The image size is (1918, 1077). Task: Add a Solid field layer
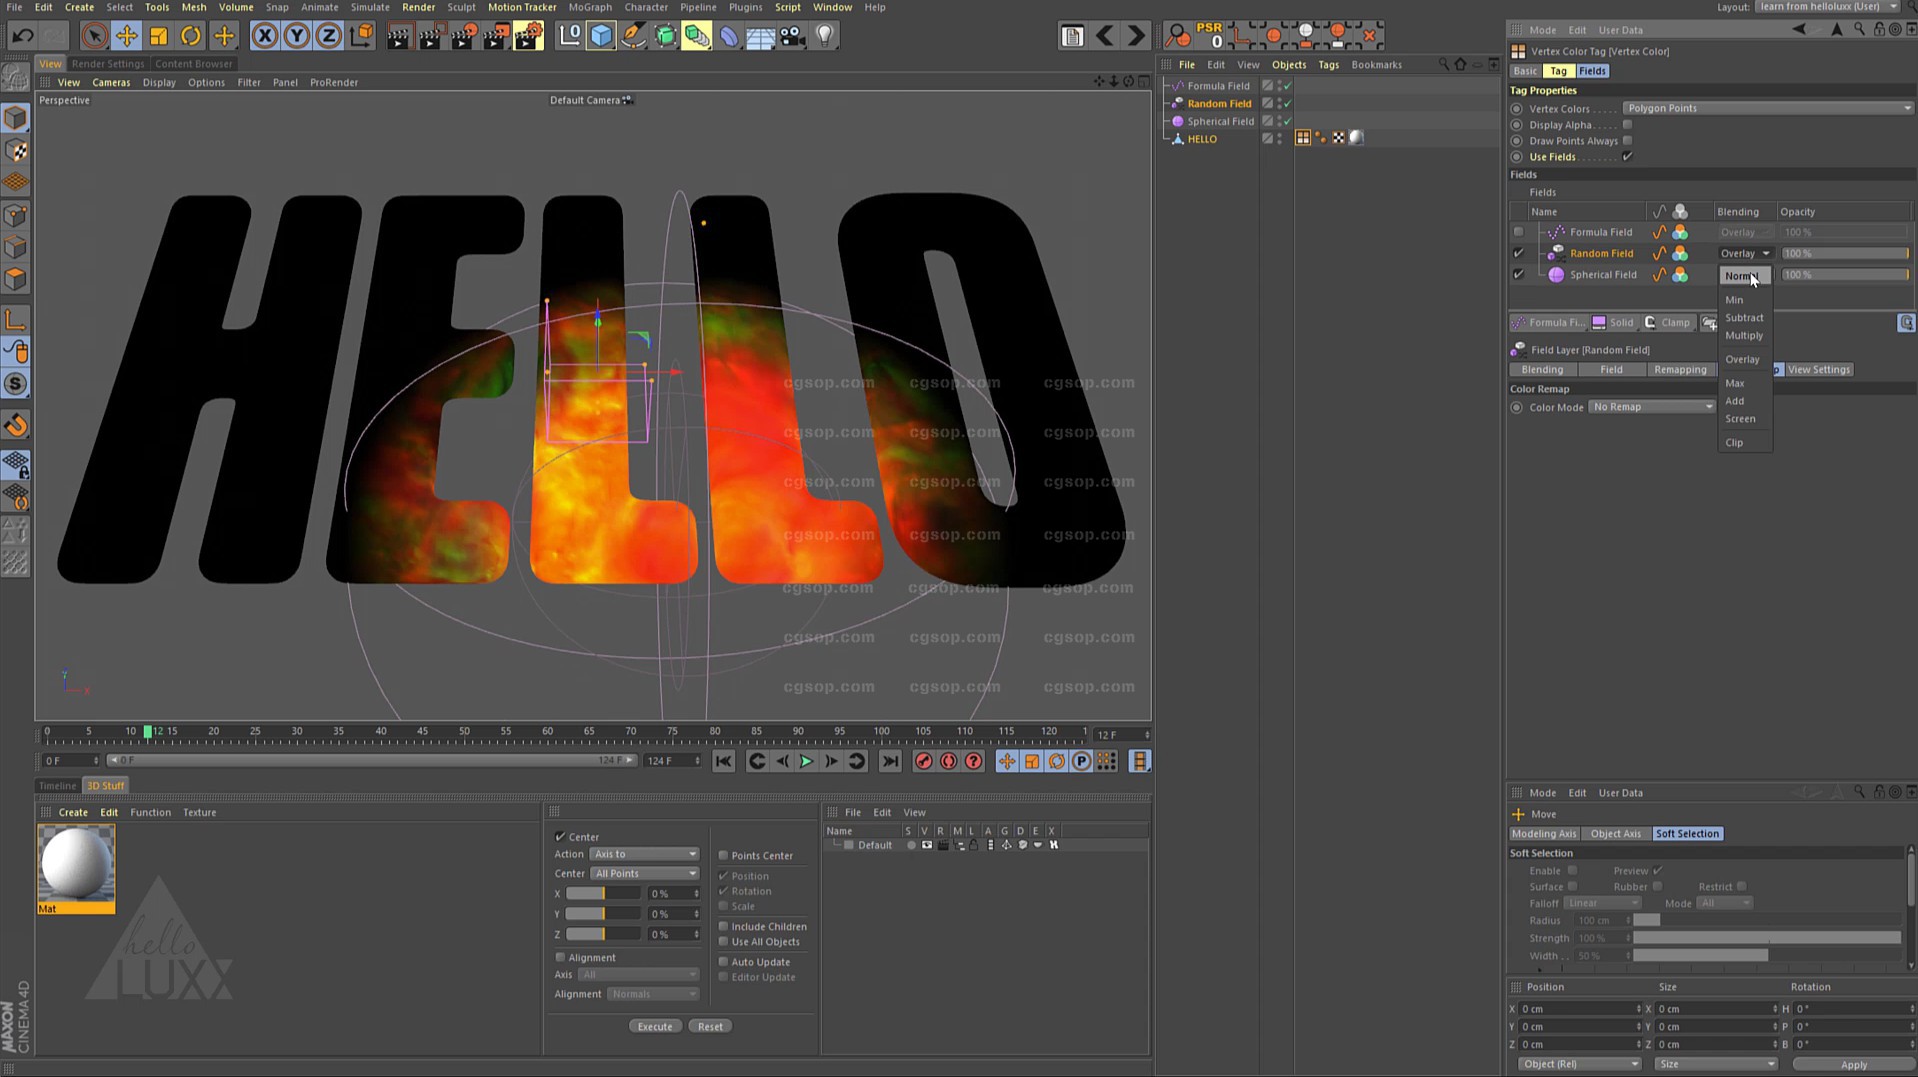(1612, 323)
